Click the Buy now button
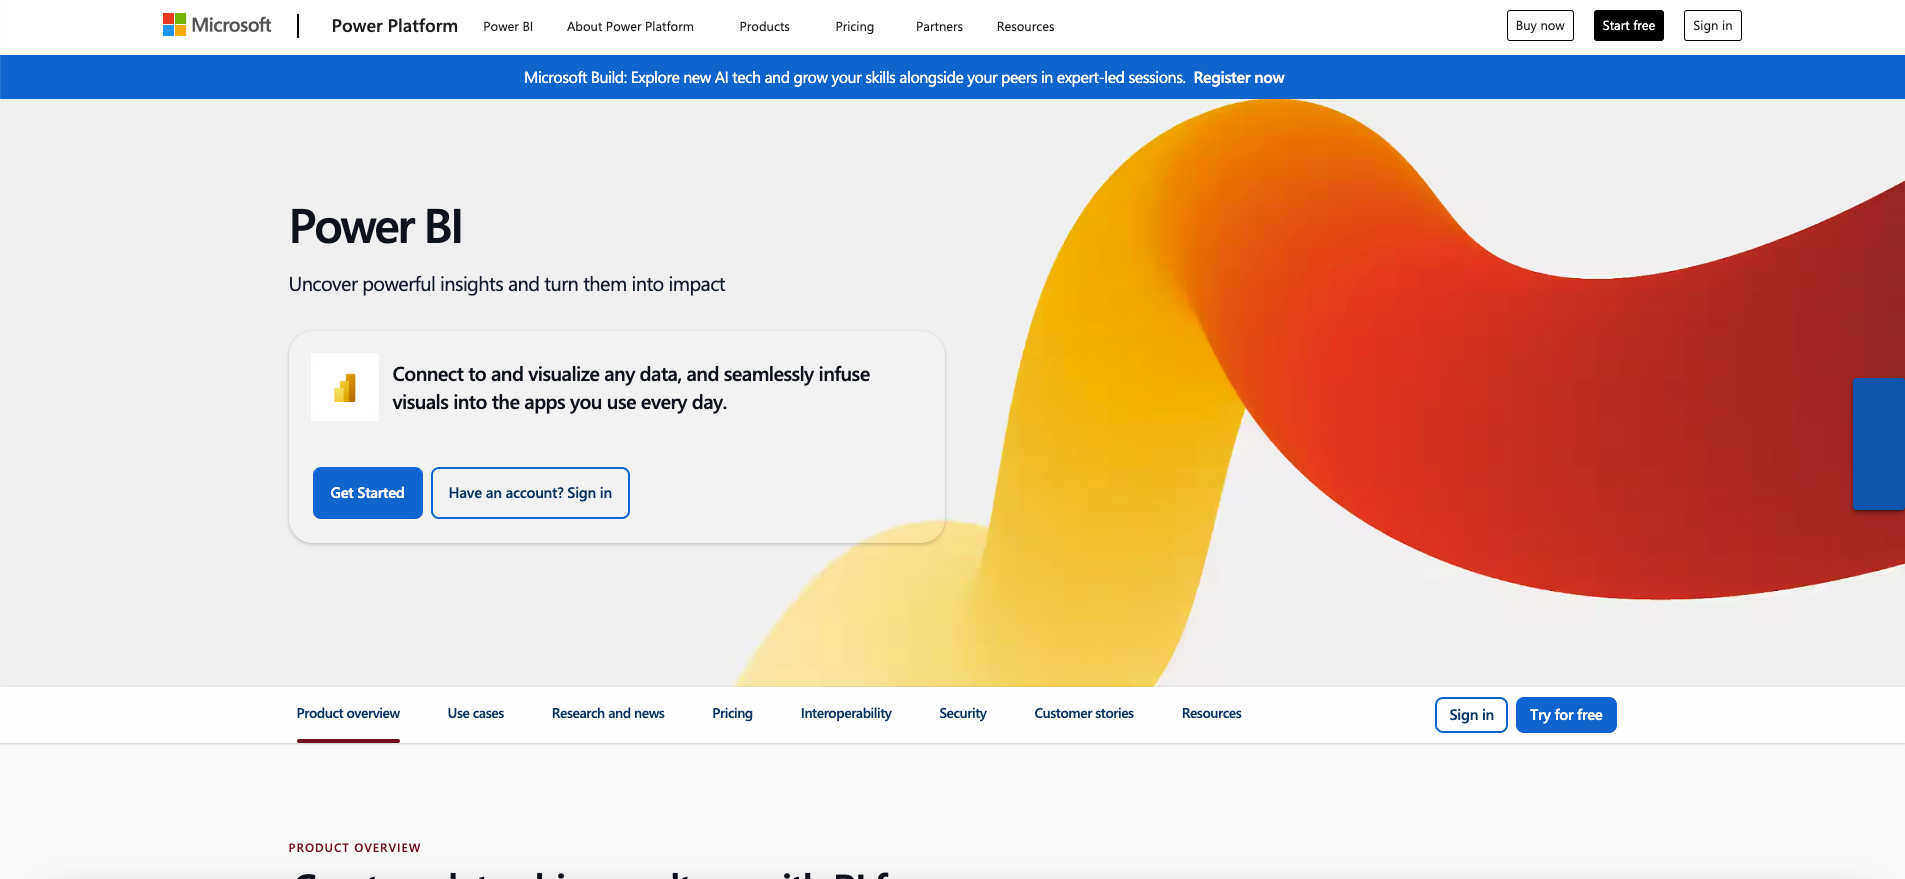 coord(1540,26)
